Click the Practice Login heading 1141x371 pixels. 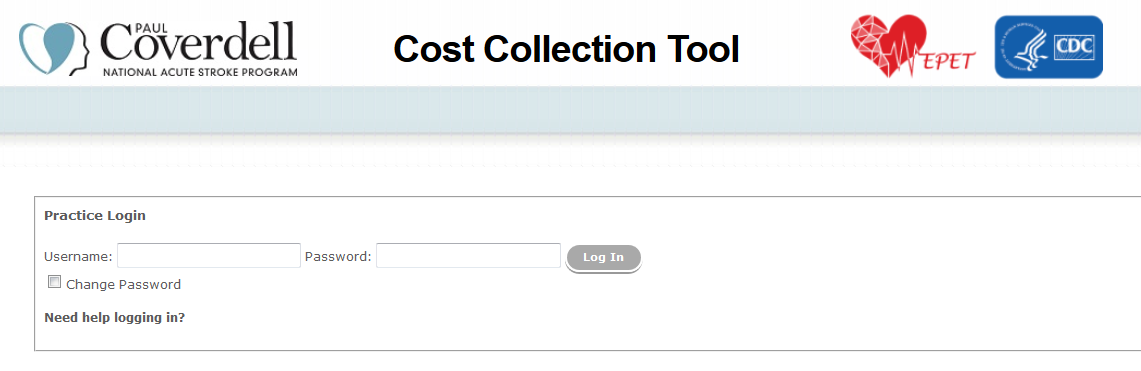click(x=95, y=216)
